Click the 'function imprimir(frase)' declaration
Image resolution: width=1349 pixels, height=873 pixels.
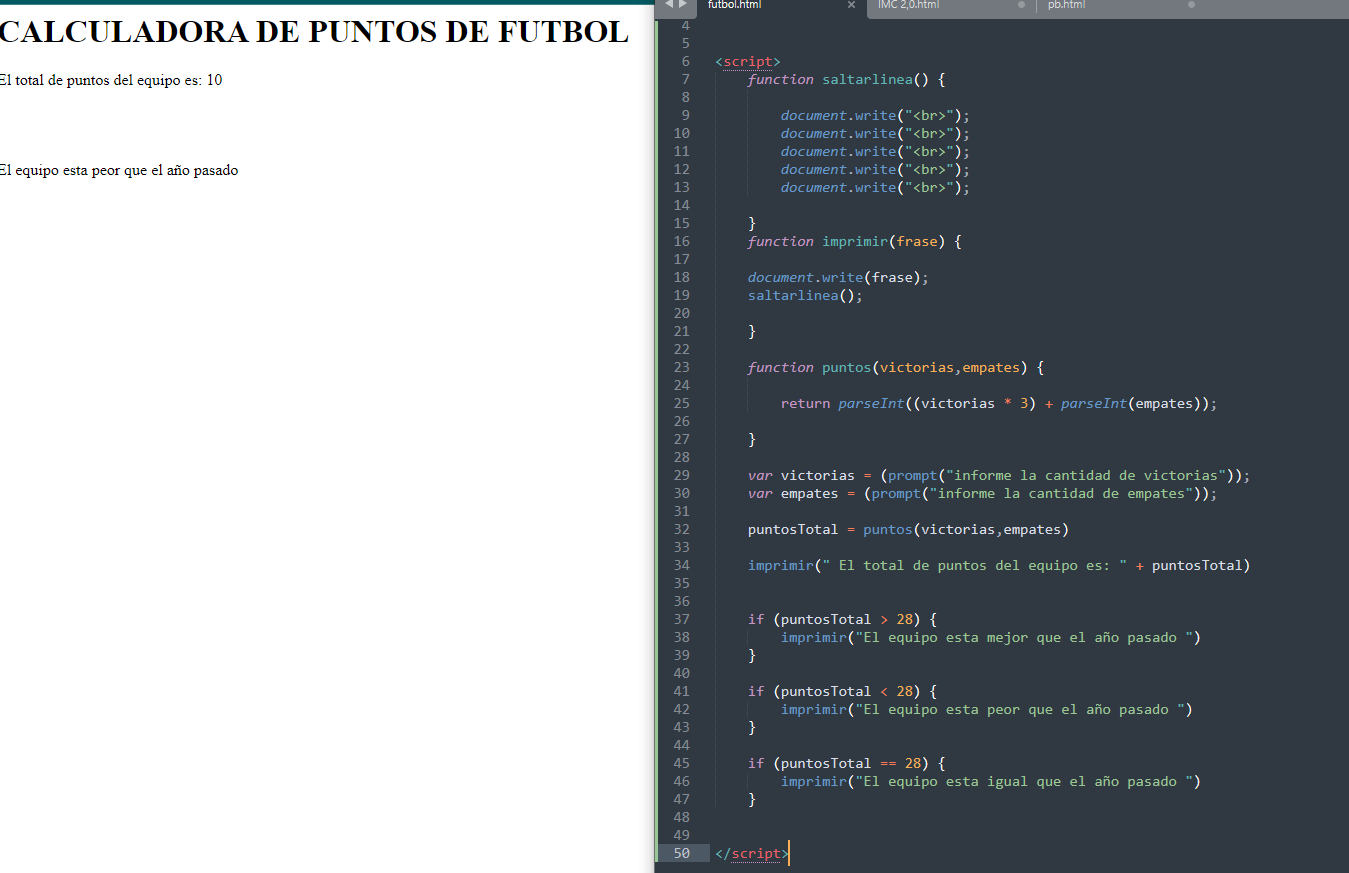(854, 241)
